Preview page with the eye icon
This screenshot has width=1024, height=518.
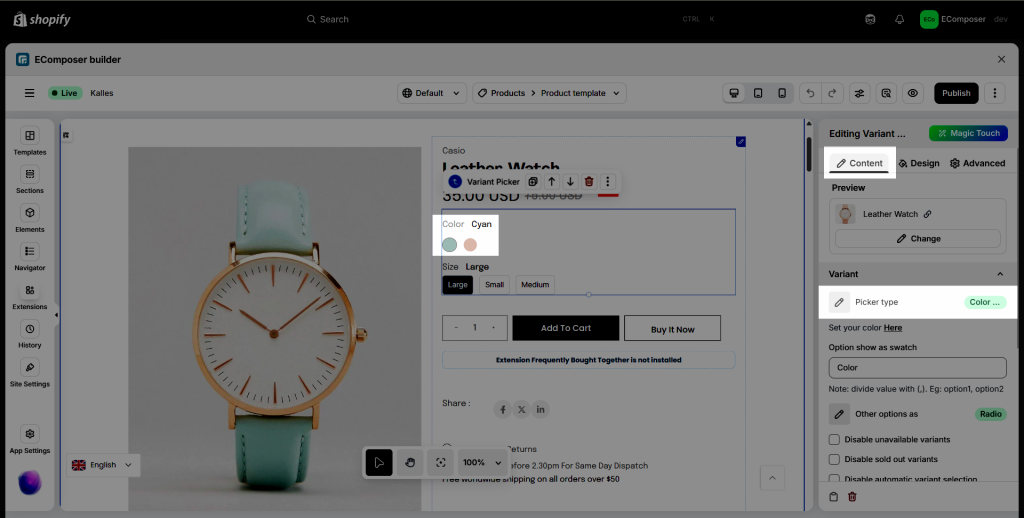tap(912, 93)
